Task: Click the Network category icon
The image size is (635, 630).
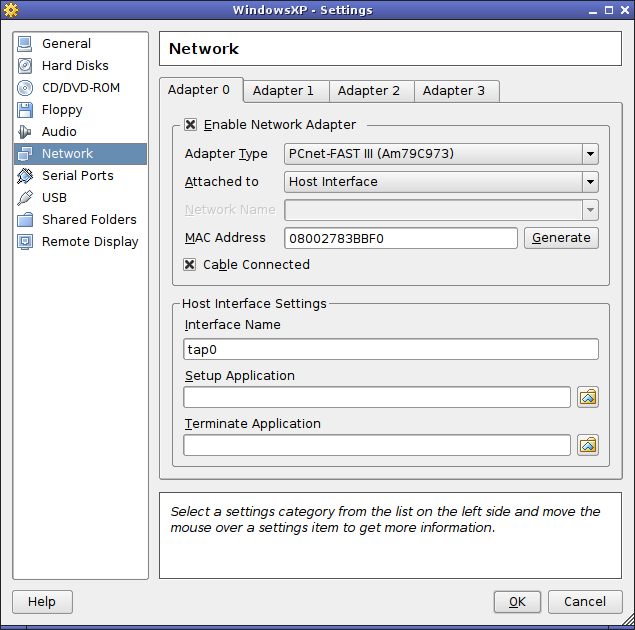Action: click(24, 154)
